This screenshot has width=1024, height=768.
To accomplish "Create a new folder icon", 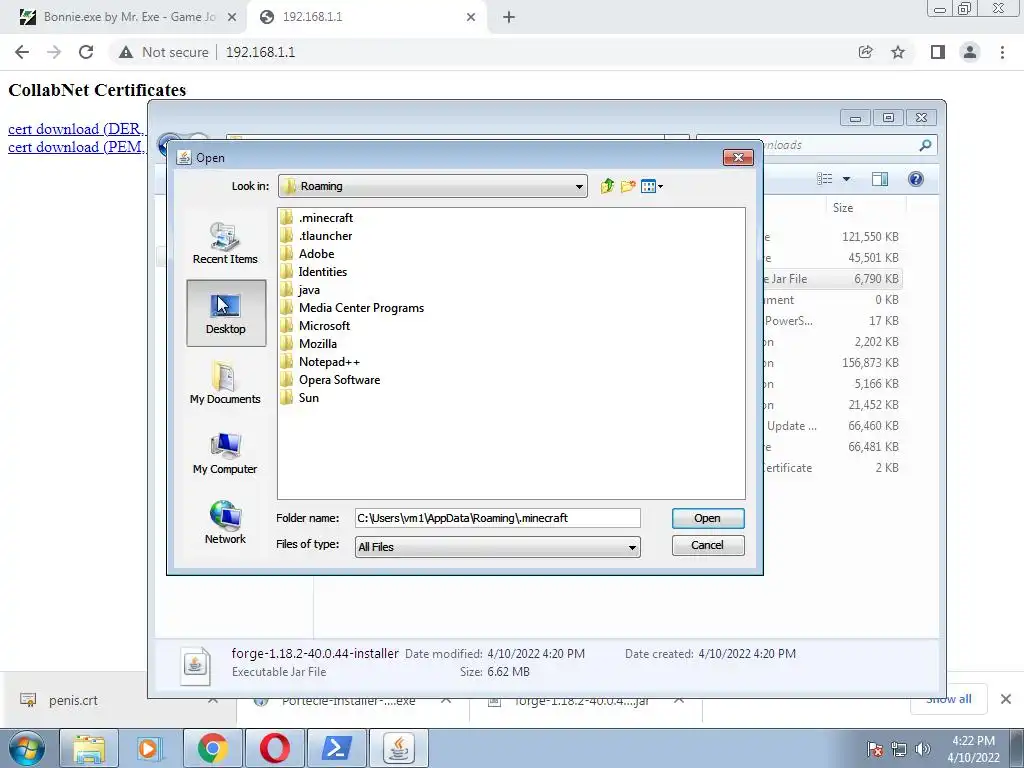I will click(628, 186).
